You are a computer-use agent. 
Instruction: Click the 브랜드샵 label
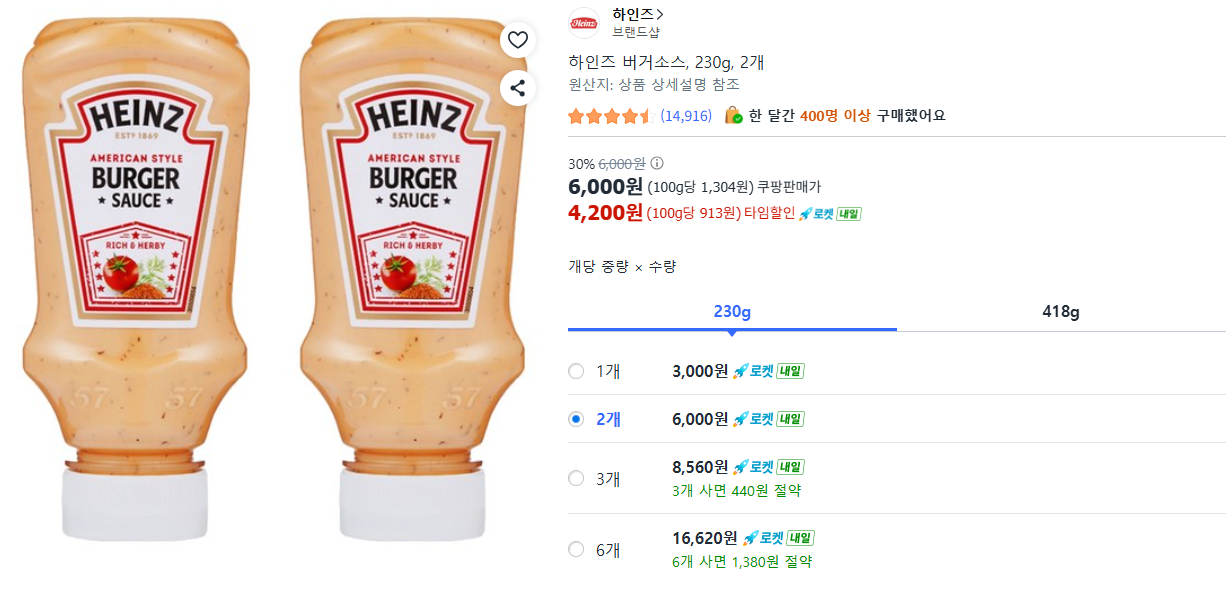coord(636,32)
